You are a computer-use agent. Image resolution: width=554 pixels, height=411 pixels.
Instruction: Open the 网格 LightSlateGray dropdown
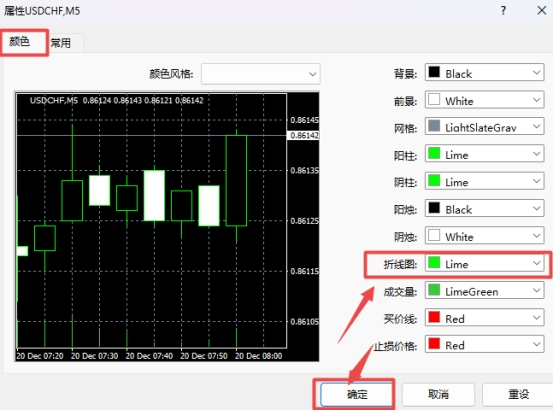point(484,127)
